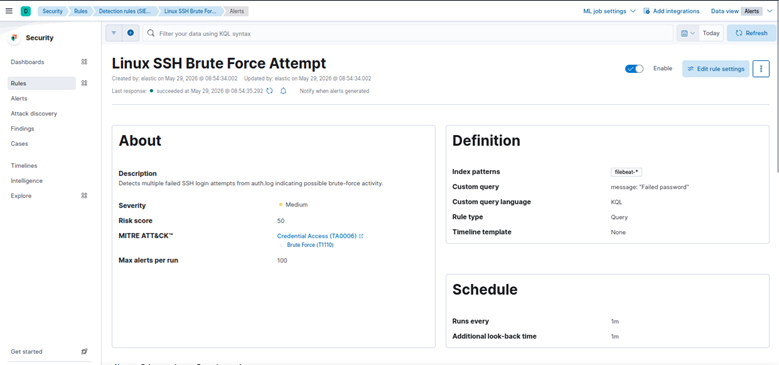The width and height of the screenshot is (779, 365).
Task: Toggle the rule Enable switch
Action: pos(634,69)
